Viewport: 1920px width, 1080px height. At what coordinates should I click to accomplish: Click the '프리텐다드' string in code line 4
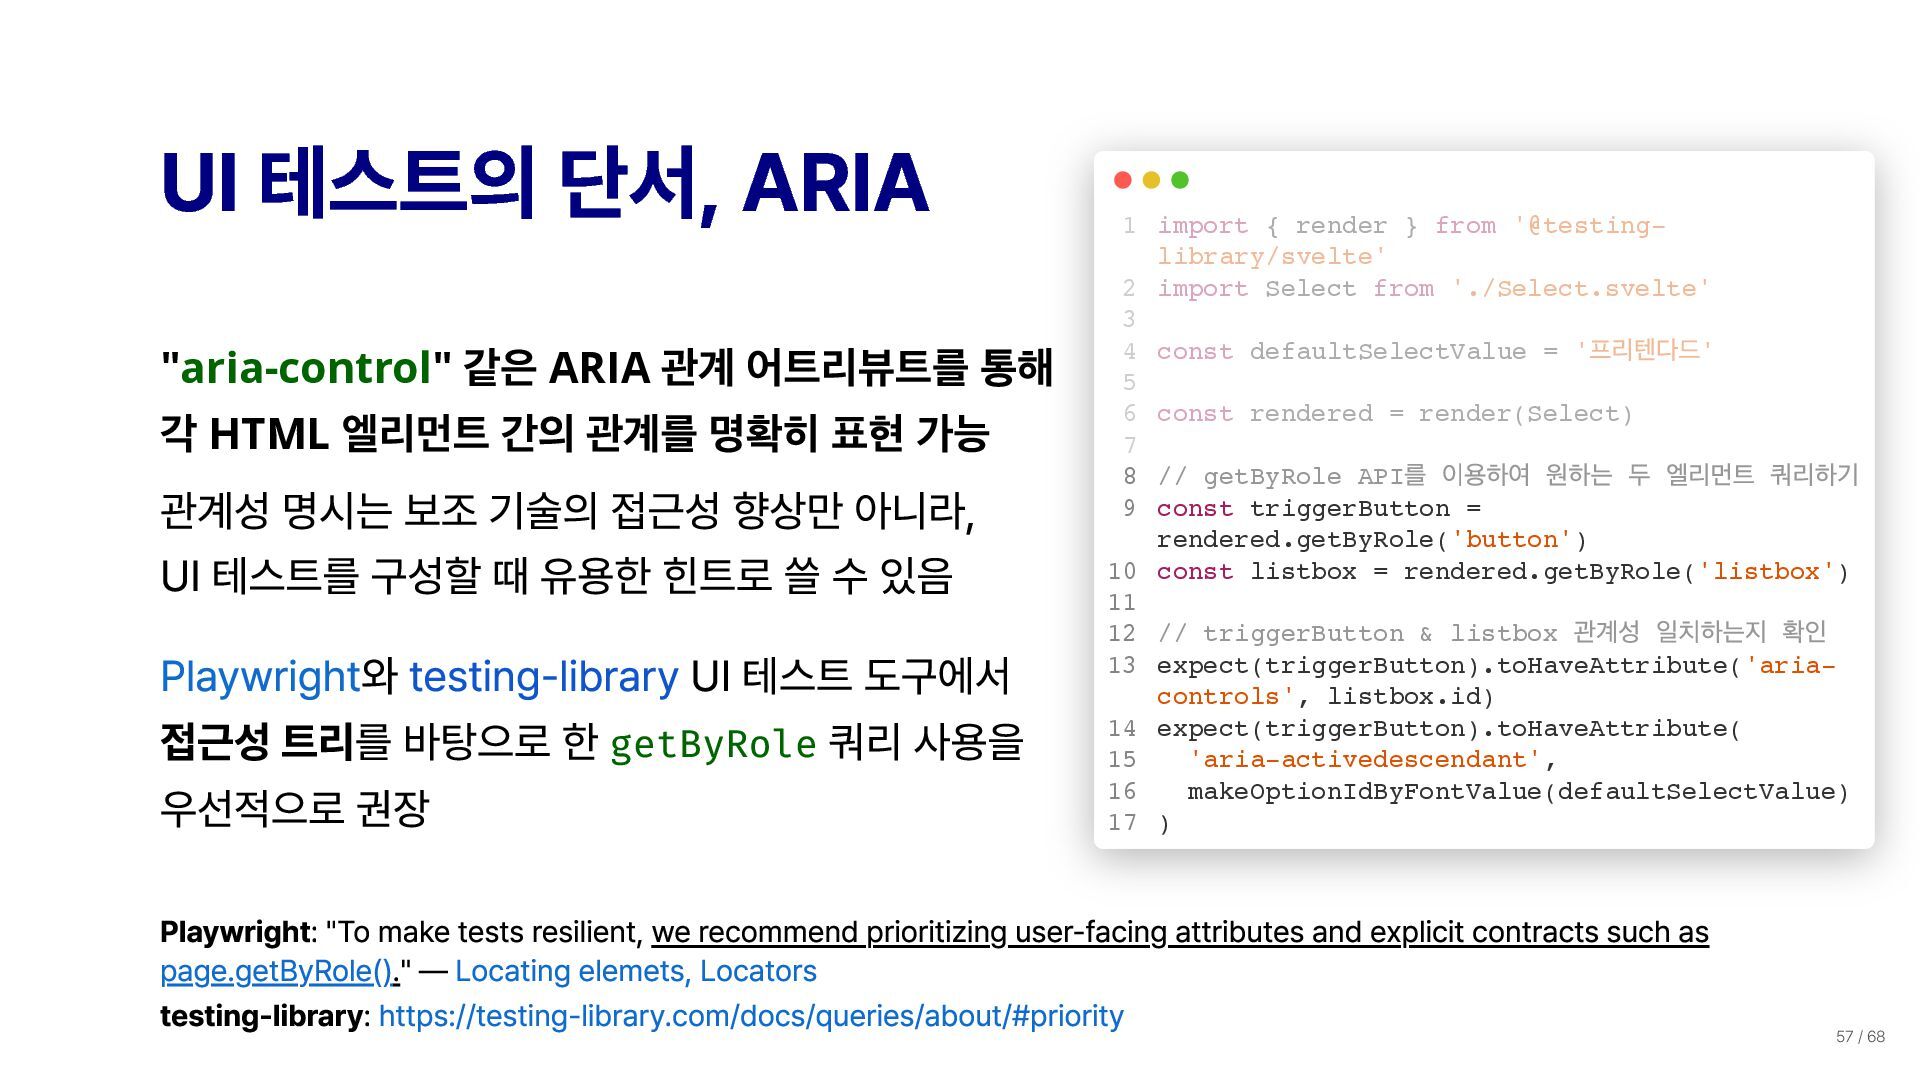pyautogui.click(x=1644, y=351)
